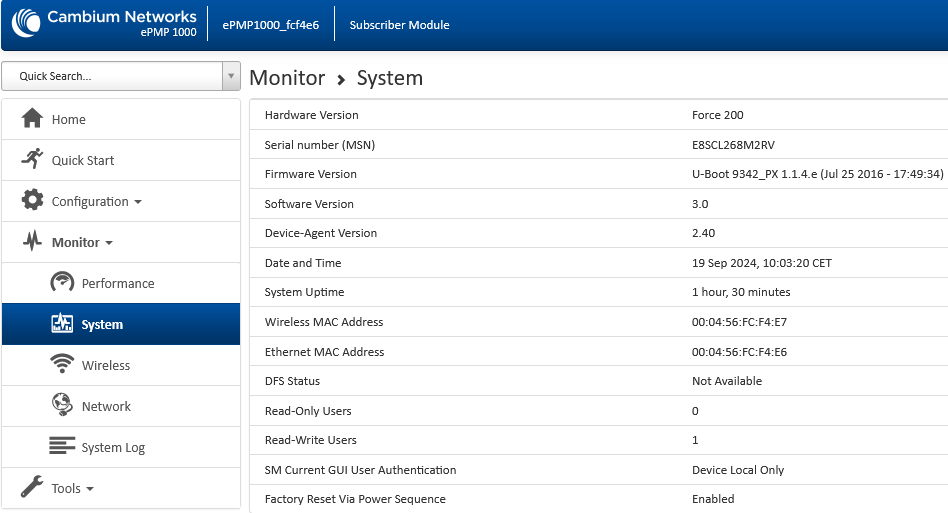Click the Performance gauge icon
Viewport: 948px width, 513px height.
pos(62,282)
